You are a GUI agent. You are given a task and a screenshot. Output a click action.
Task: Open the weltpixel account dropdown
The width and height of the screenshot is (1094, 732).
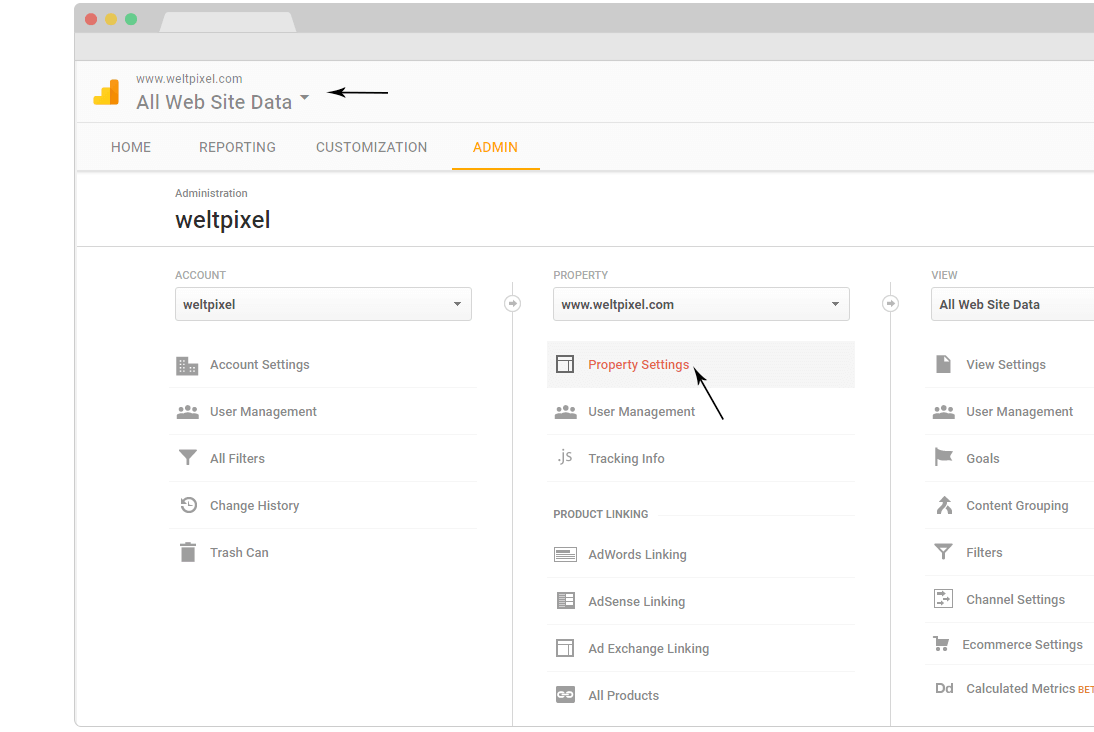323,304
